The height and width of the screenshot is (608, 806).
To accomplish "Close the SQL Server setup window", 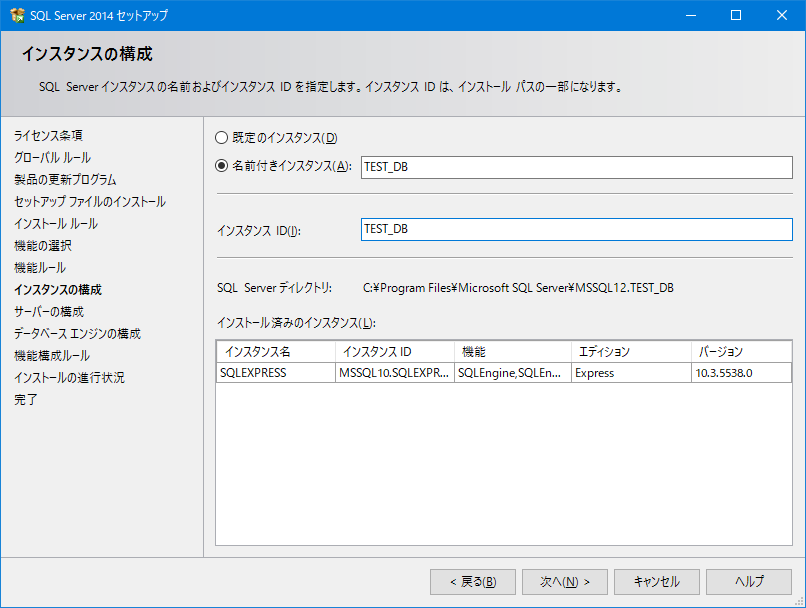I will 782,15.
